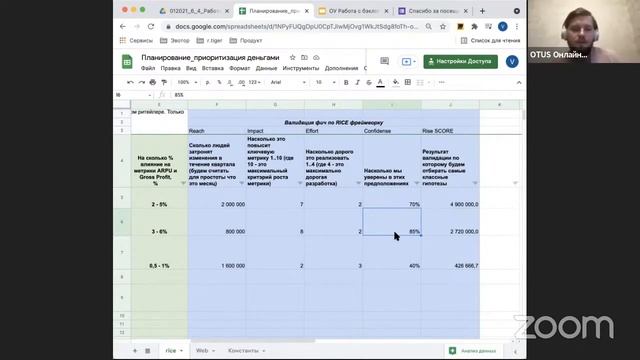The height and width of the screenshot is (360, 640).
Task: Click the Настройки Доступа share button
Action: (x=460, y=62)
